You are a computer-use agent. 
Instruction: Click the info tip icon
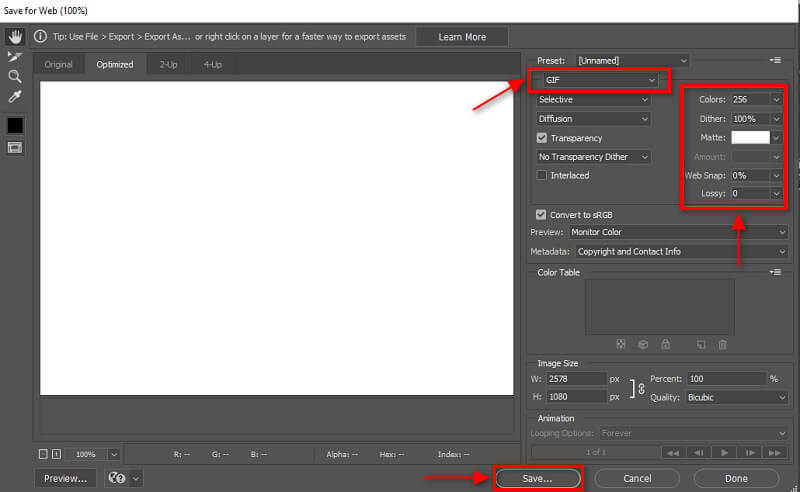(x=40, y=37)
